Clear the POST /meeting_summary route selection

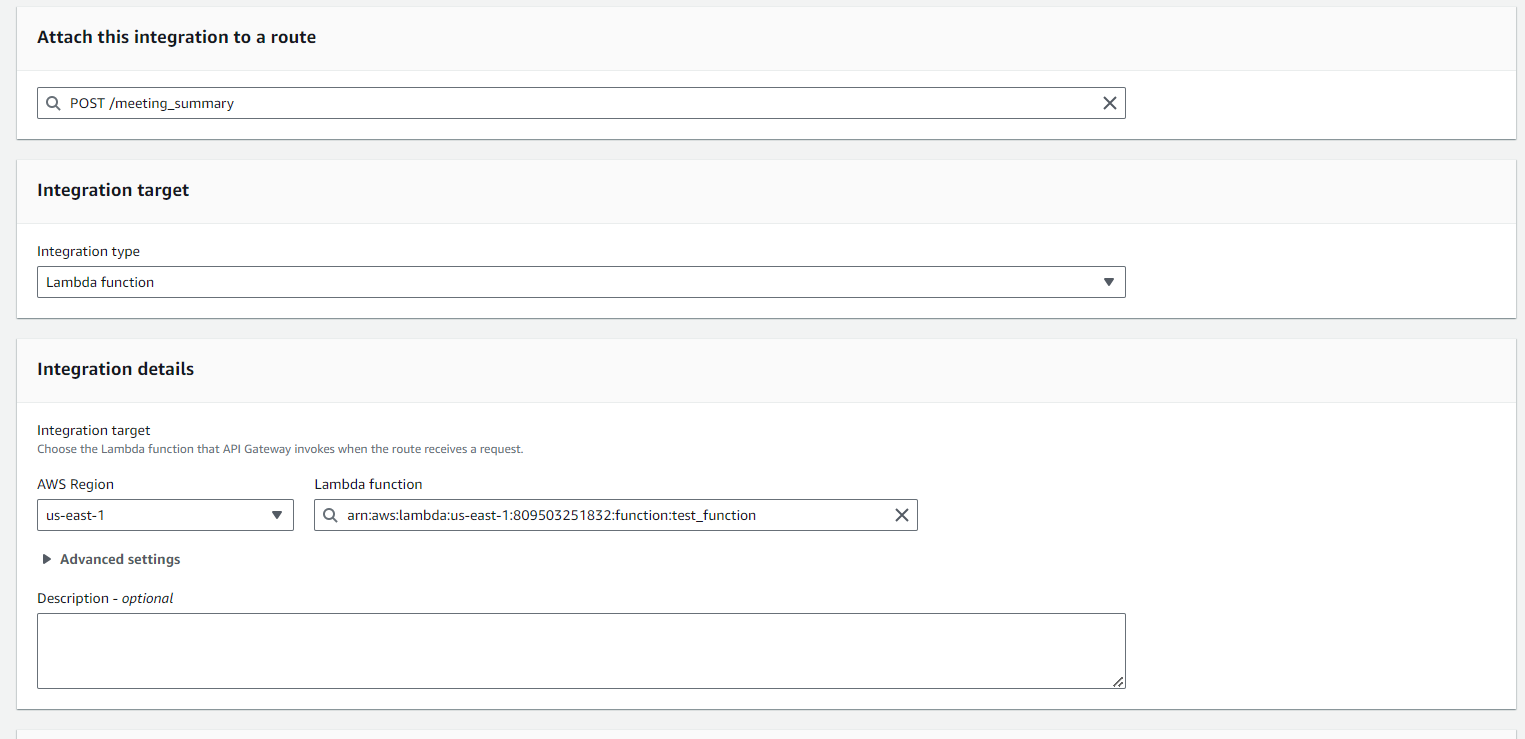(1109, 103)
